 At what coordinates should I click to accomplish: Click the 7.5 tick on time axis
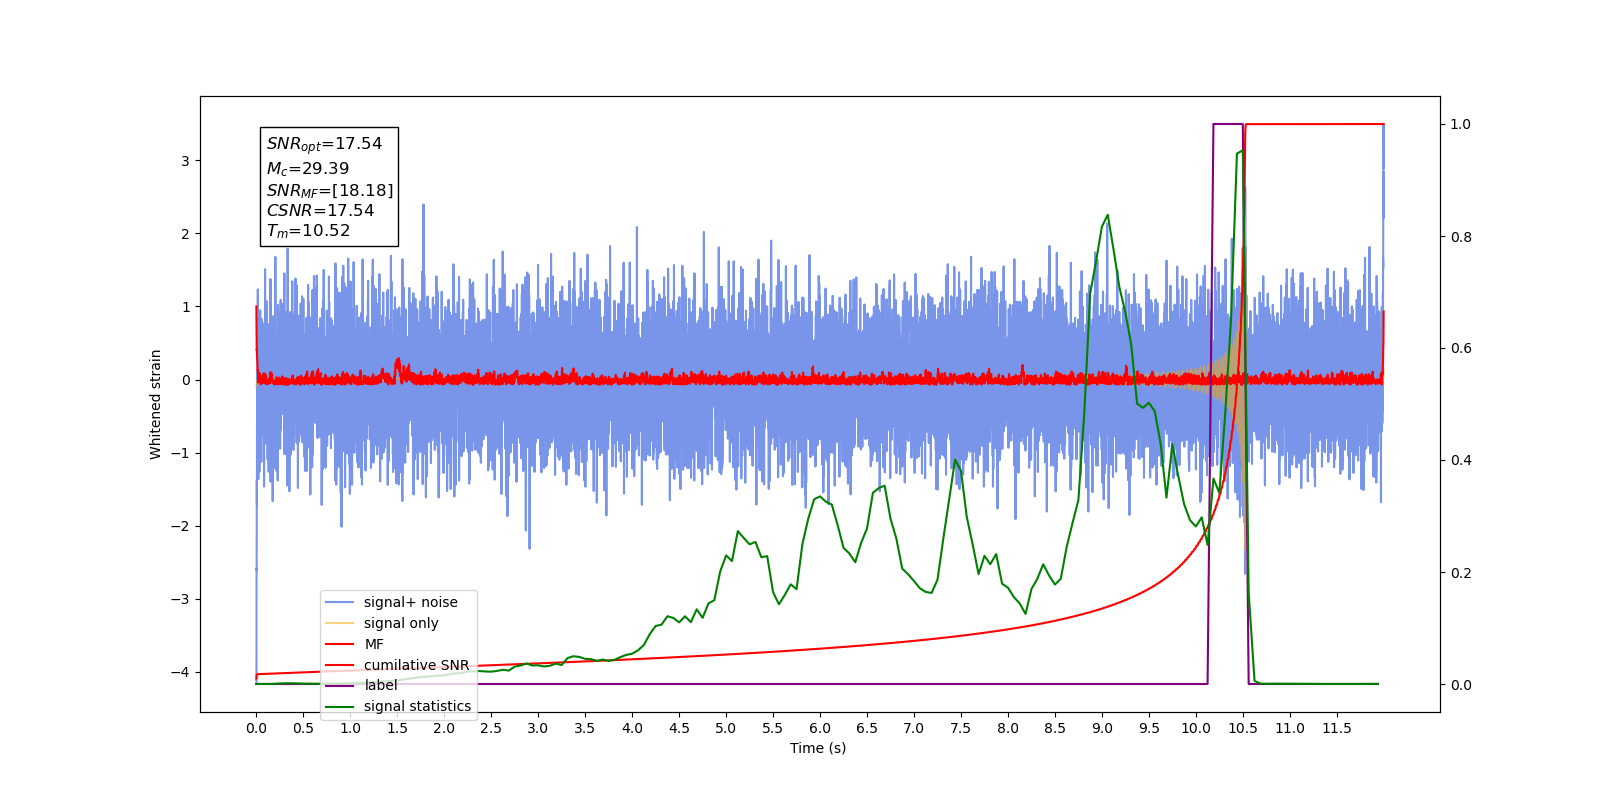(961, 728)
